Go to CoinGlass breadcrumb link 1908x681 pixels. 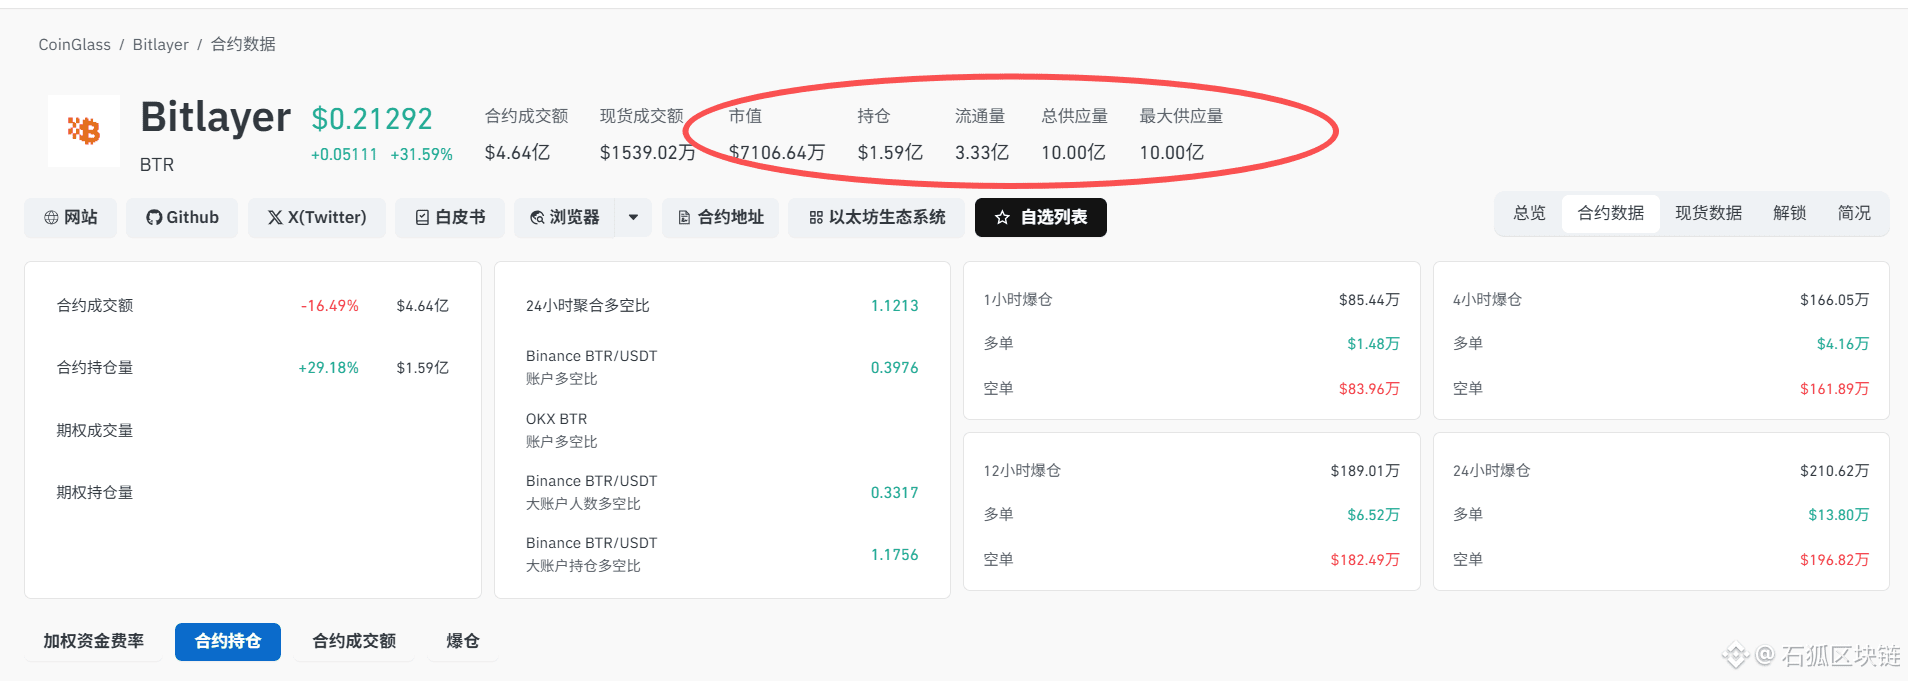tap(75, 45)
